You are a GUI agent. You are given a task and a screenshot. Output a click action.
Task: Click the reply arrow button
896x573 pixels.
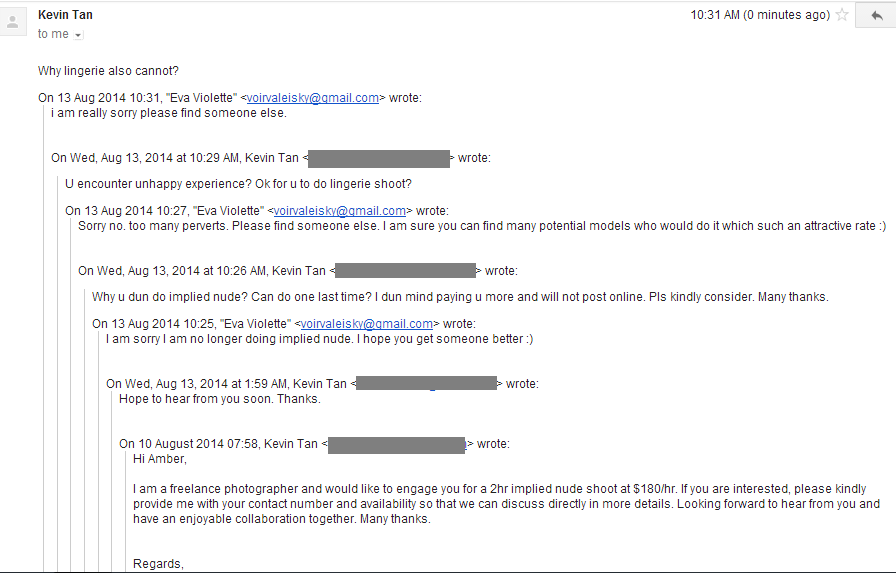(x=876, y=15)
